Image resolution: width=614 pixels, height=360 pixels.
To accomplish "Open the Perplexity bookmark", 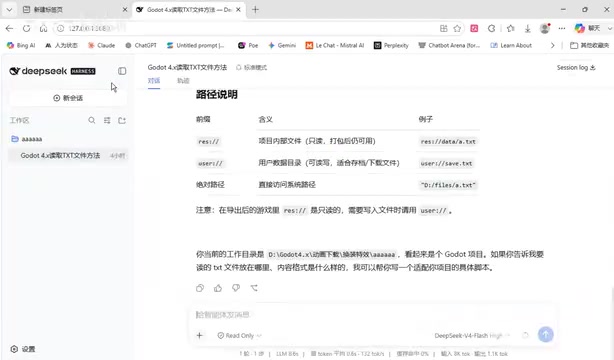I will pyautogui.click(x=391, y=45).
